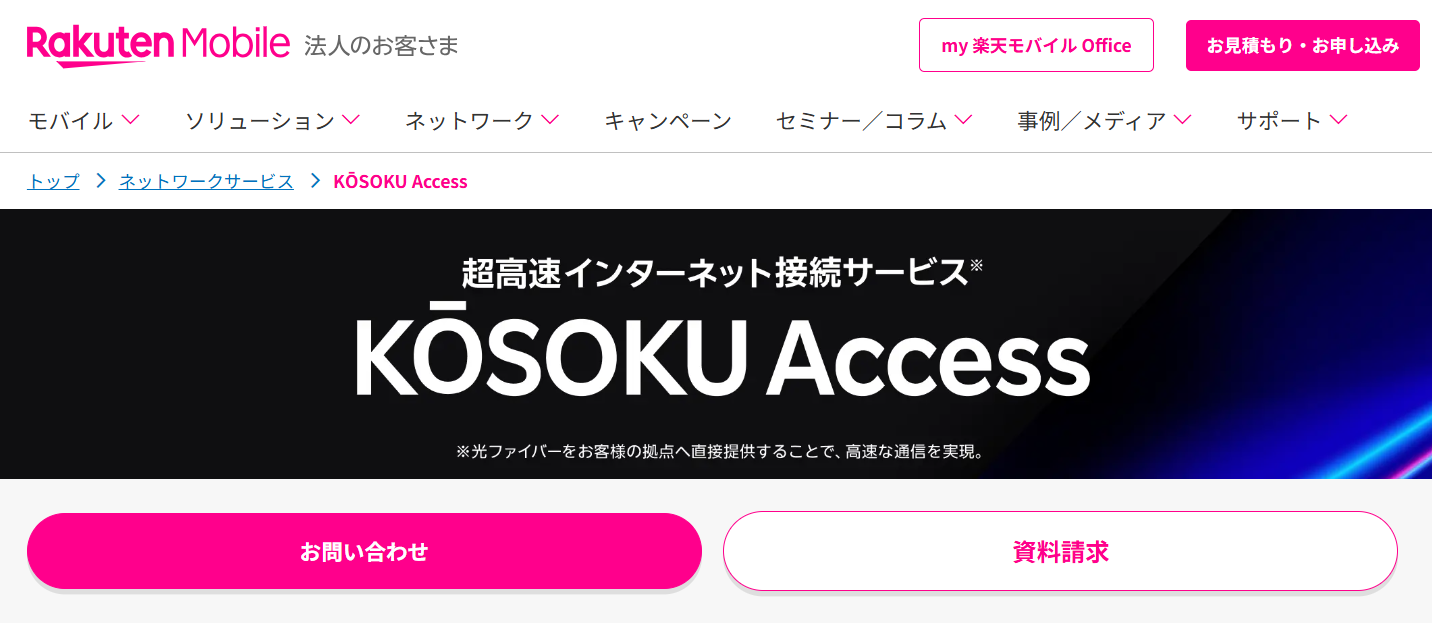Expand the ネットワーク menu chevron
This screenshot has width=1432, height=640.
click(x=549, y=120)
